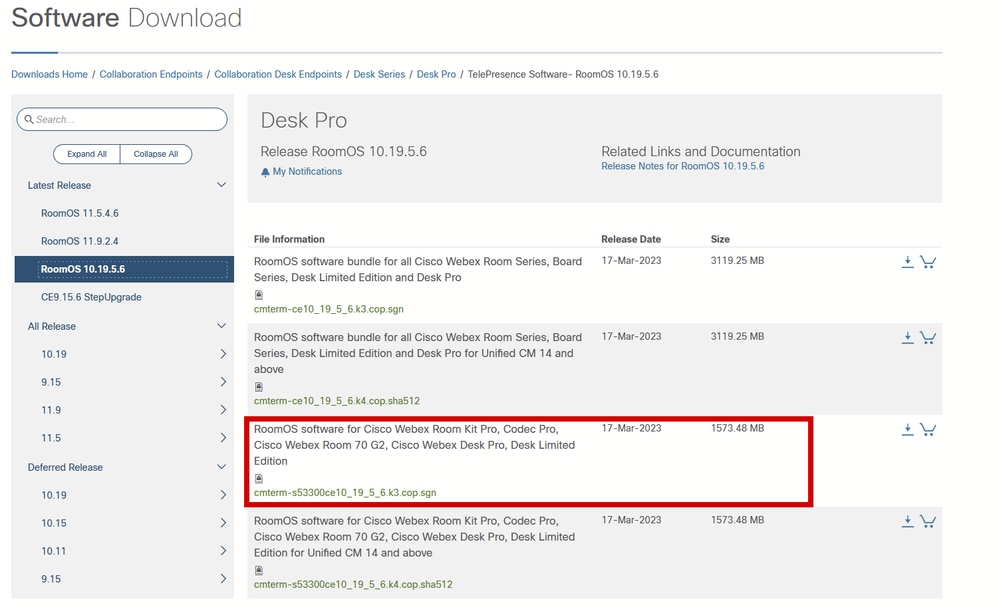Go to Desk Series breadcrumb
Image resolution: width=999 pixels, height=607 pixels.
[x=379, y=75]
